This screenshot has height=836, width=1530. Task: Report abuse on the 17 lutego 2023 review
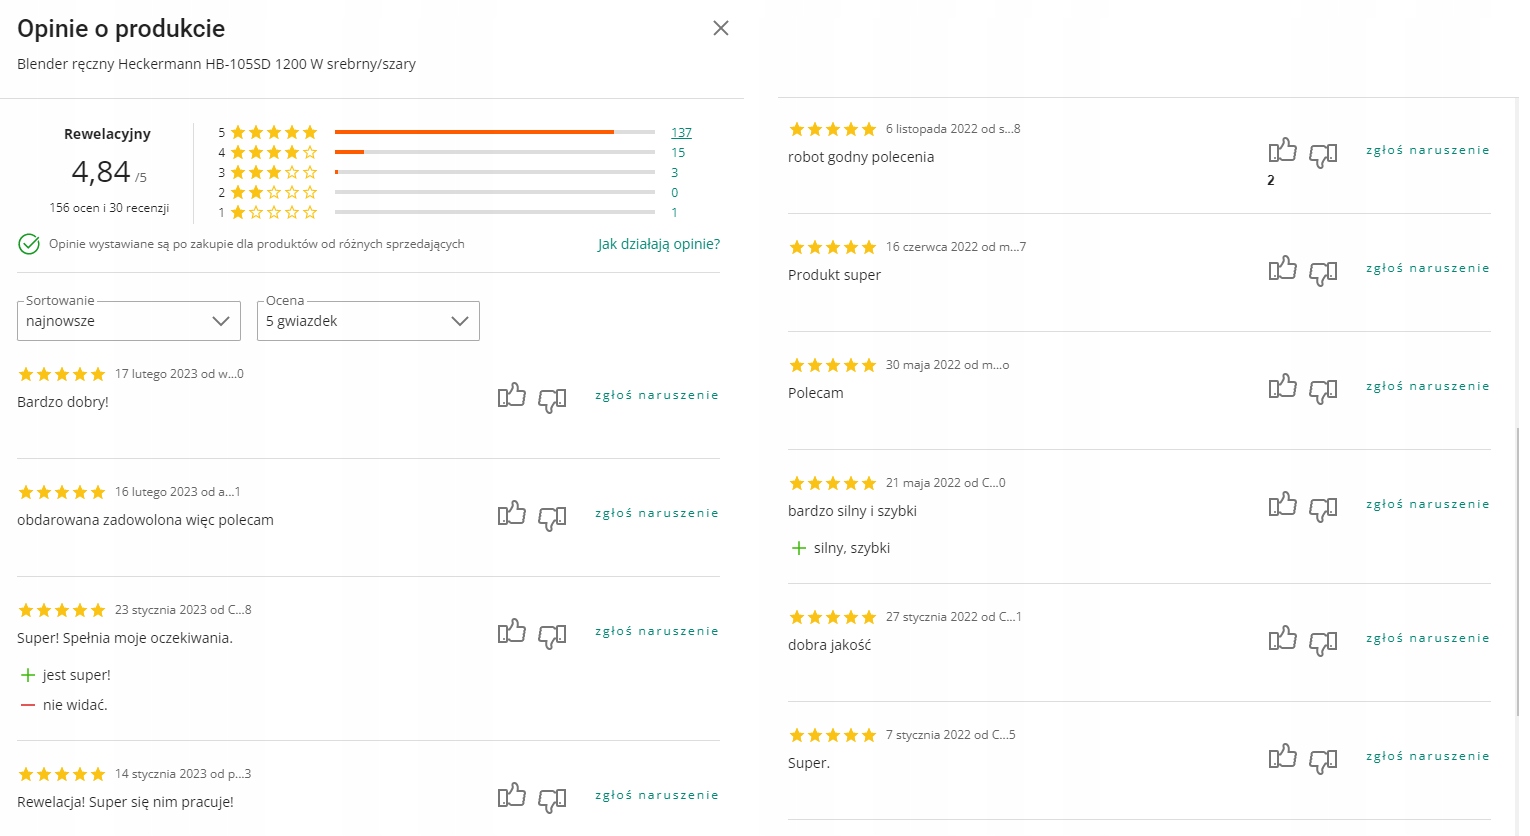(x=657, y=395)
